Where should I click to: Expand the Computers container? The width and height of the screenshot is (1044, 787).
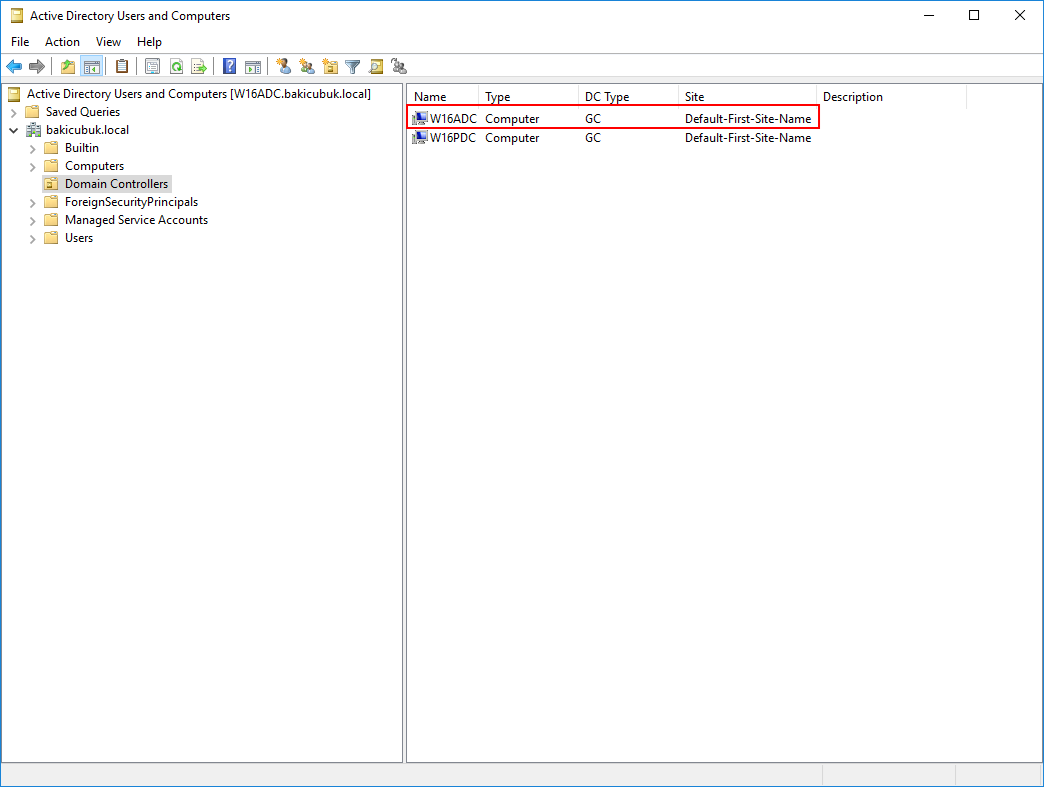33,166
